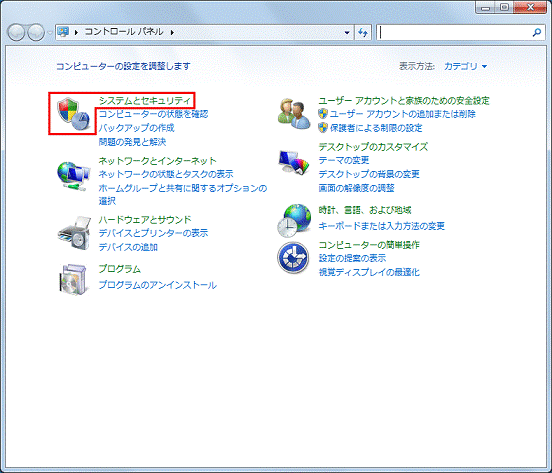Click プログラムのアンインストール link
552x473 pixels.
157,285
